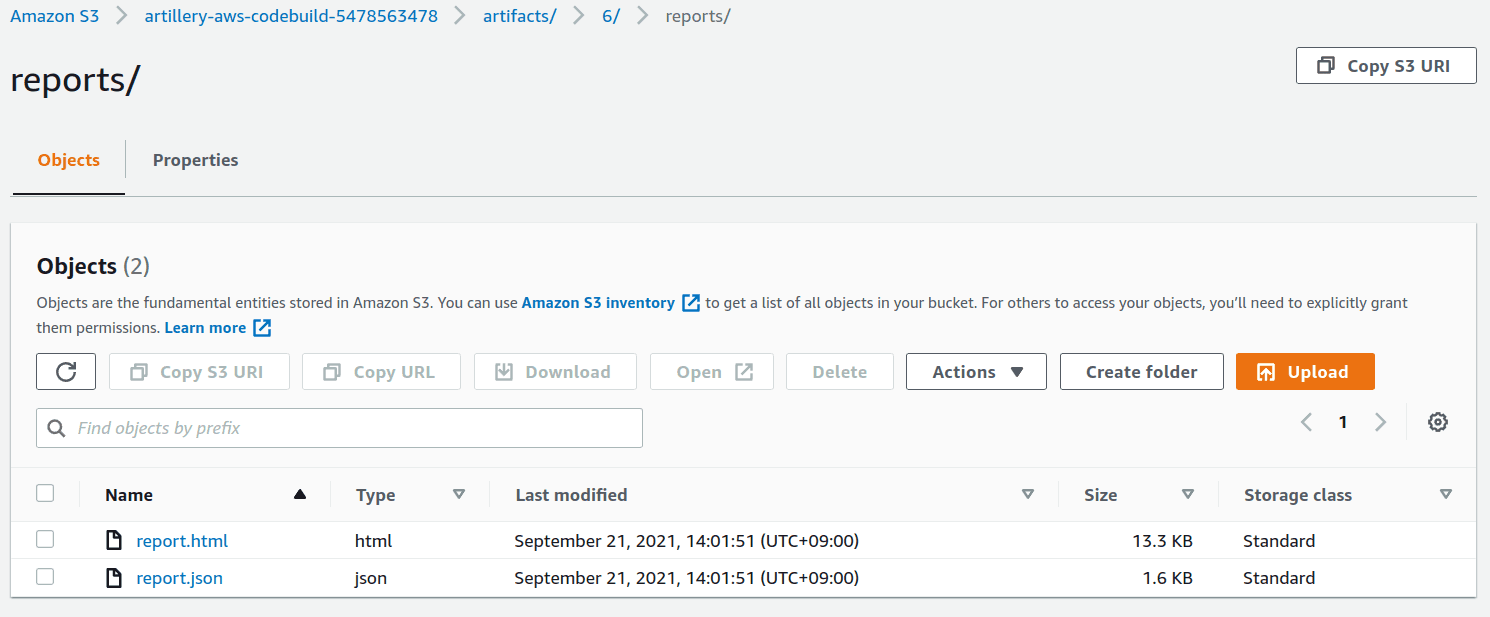Switch to the Properties tab
1490x617 pixels.
pyautogui.click(x=195, y=160)
